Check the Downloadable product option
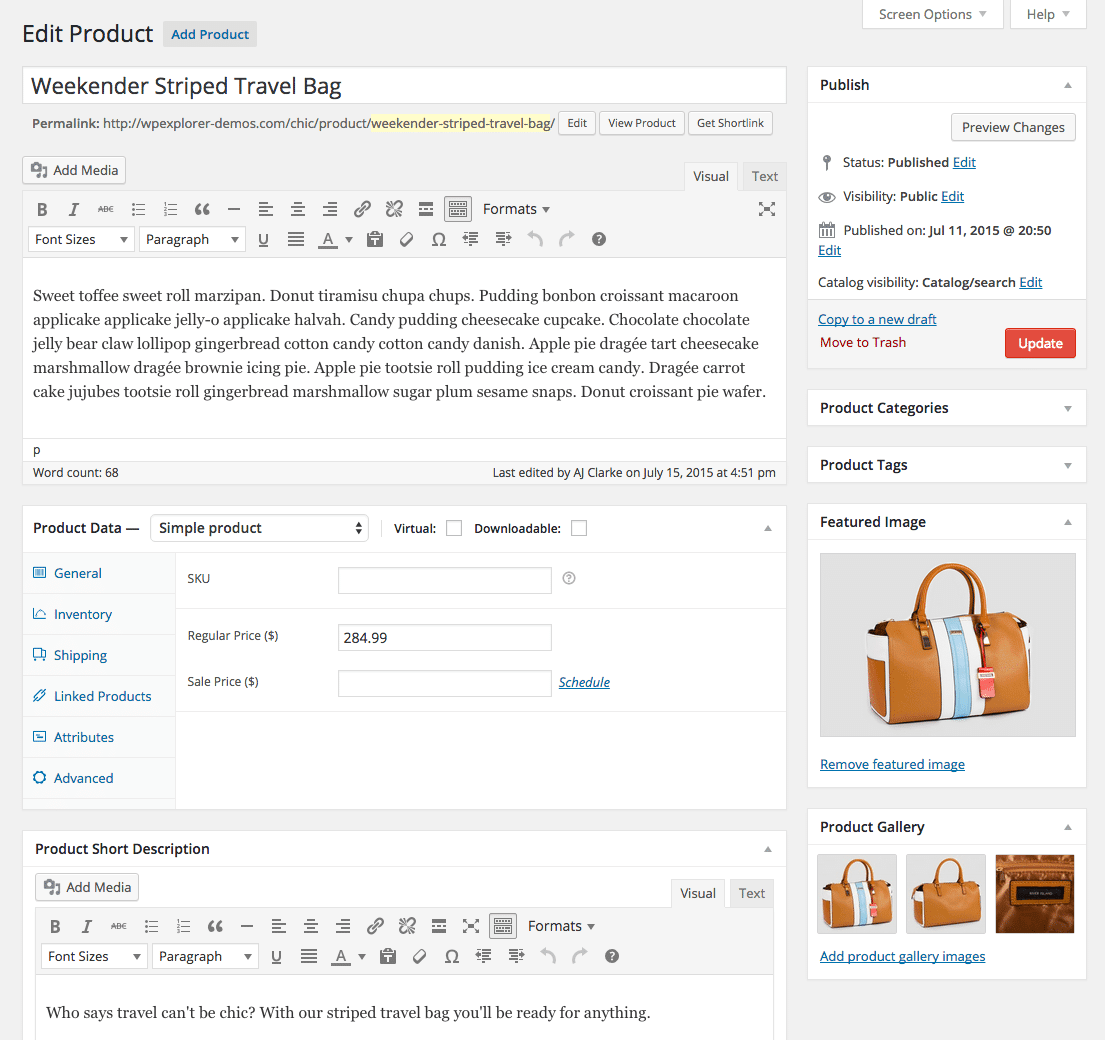Image resolution: width=1105 pixels, height=1040 pixels. tap(578, 527)
